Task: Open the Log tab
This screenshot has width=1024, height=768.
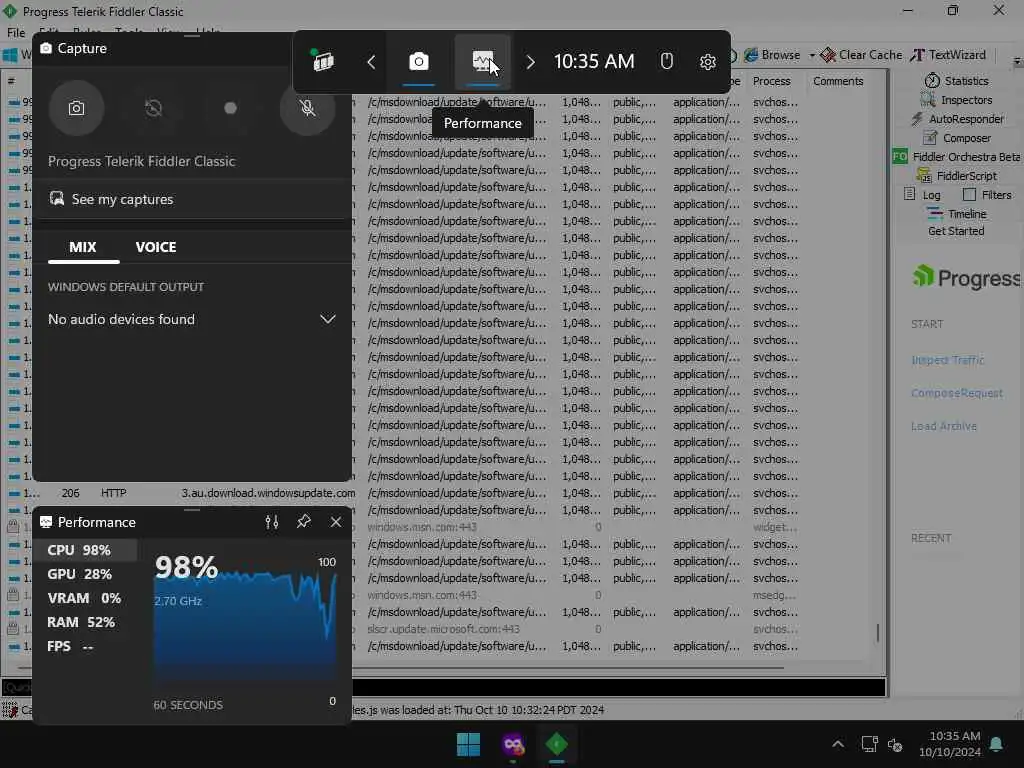Action: coord(922,195)
